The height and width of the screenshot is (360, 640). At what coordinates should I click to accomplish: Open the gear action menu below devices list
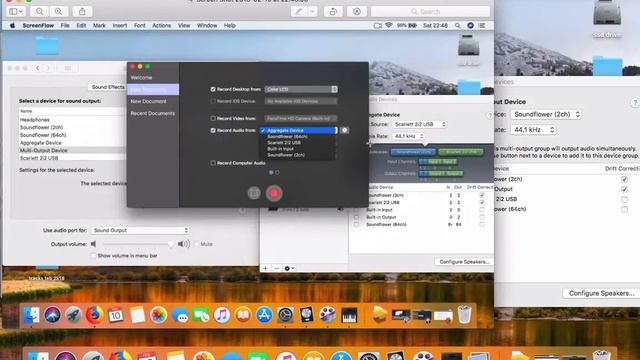point(289,268)
